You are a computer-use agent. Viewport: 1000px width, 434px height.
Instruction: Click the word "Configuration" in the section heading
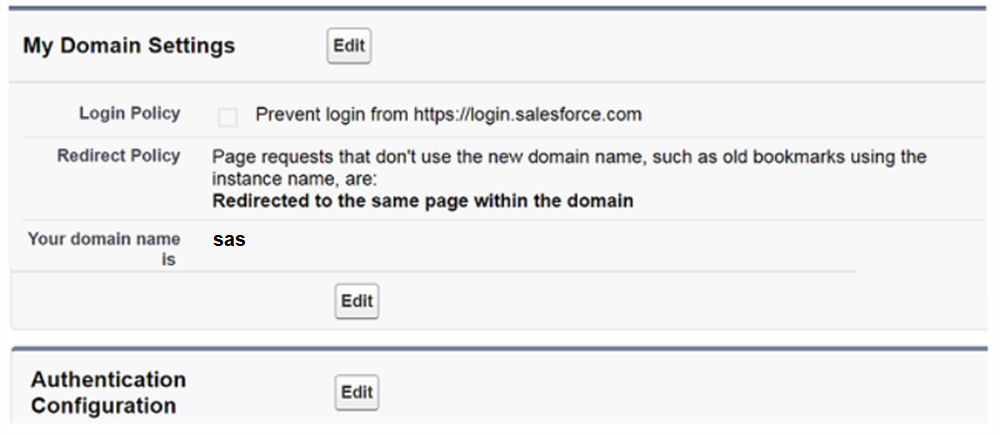coord(103,406)
